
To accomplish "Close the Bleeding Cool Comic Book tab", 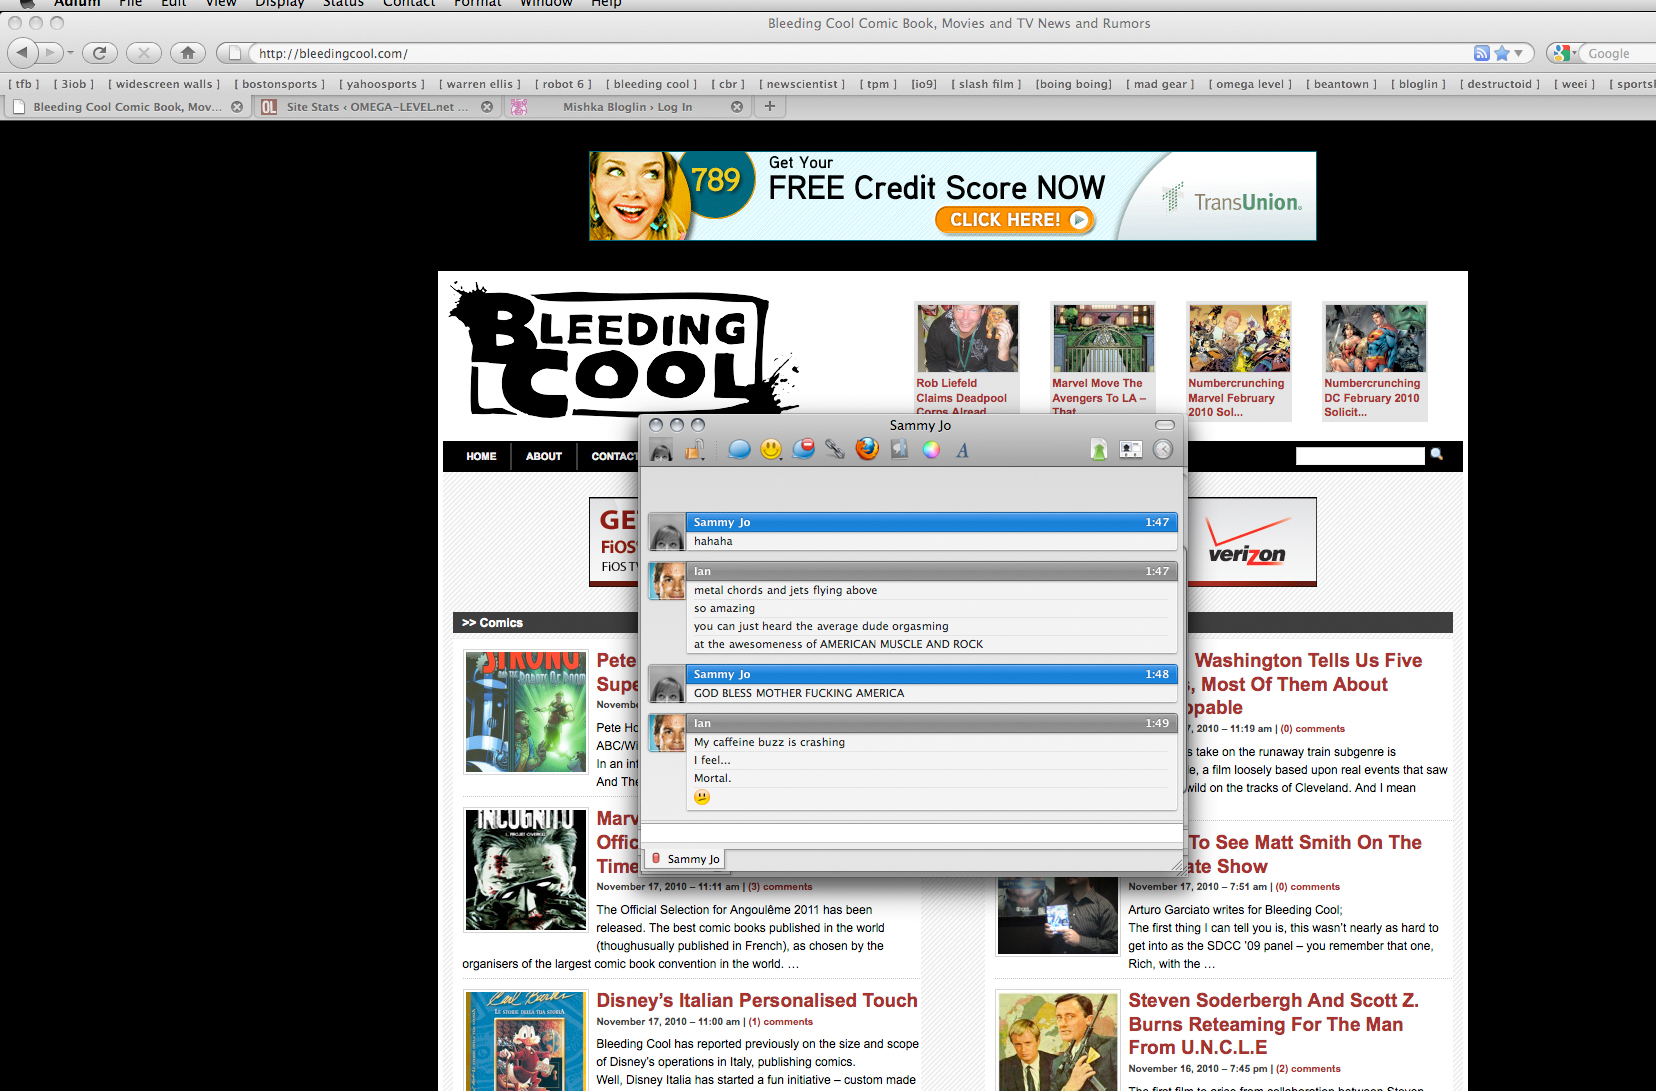I will coord(237,107).
